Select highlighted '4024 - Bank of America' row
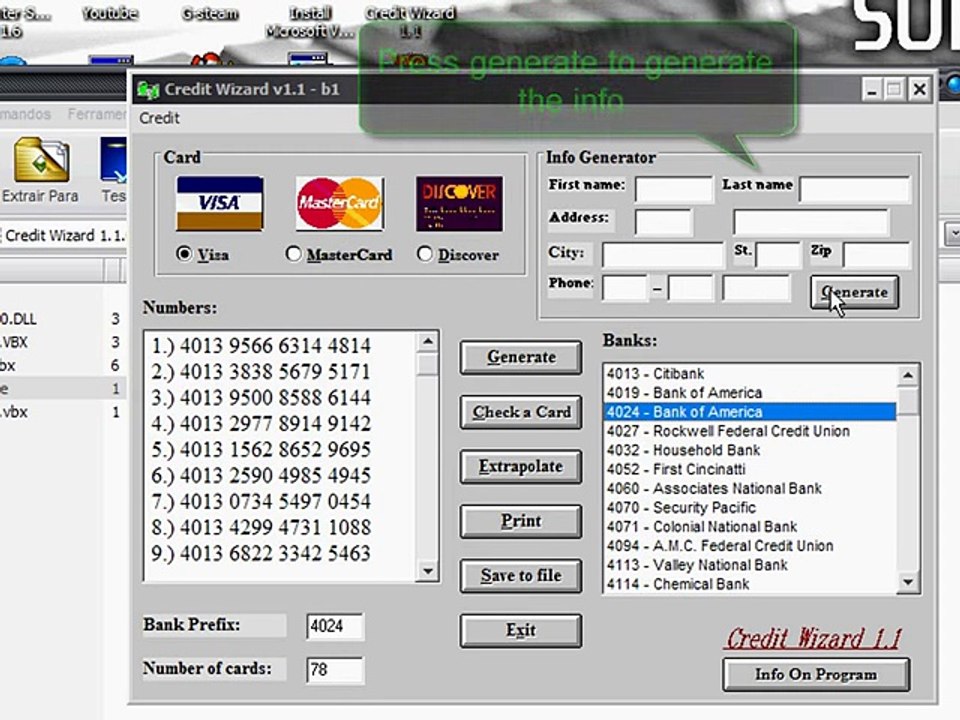960x720 pixels. [749, 412]
